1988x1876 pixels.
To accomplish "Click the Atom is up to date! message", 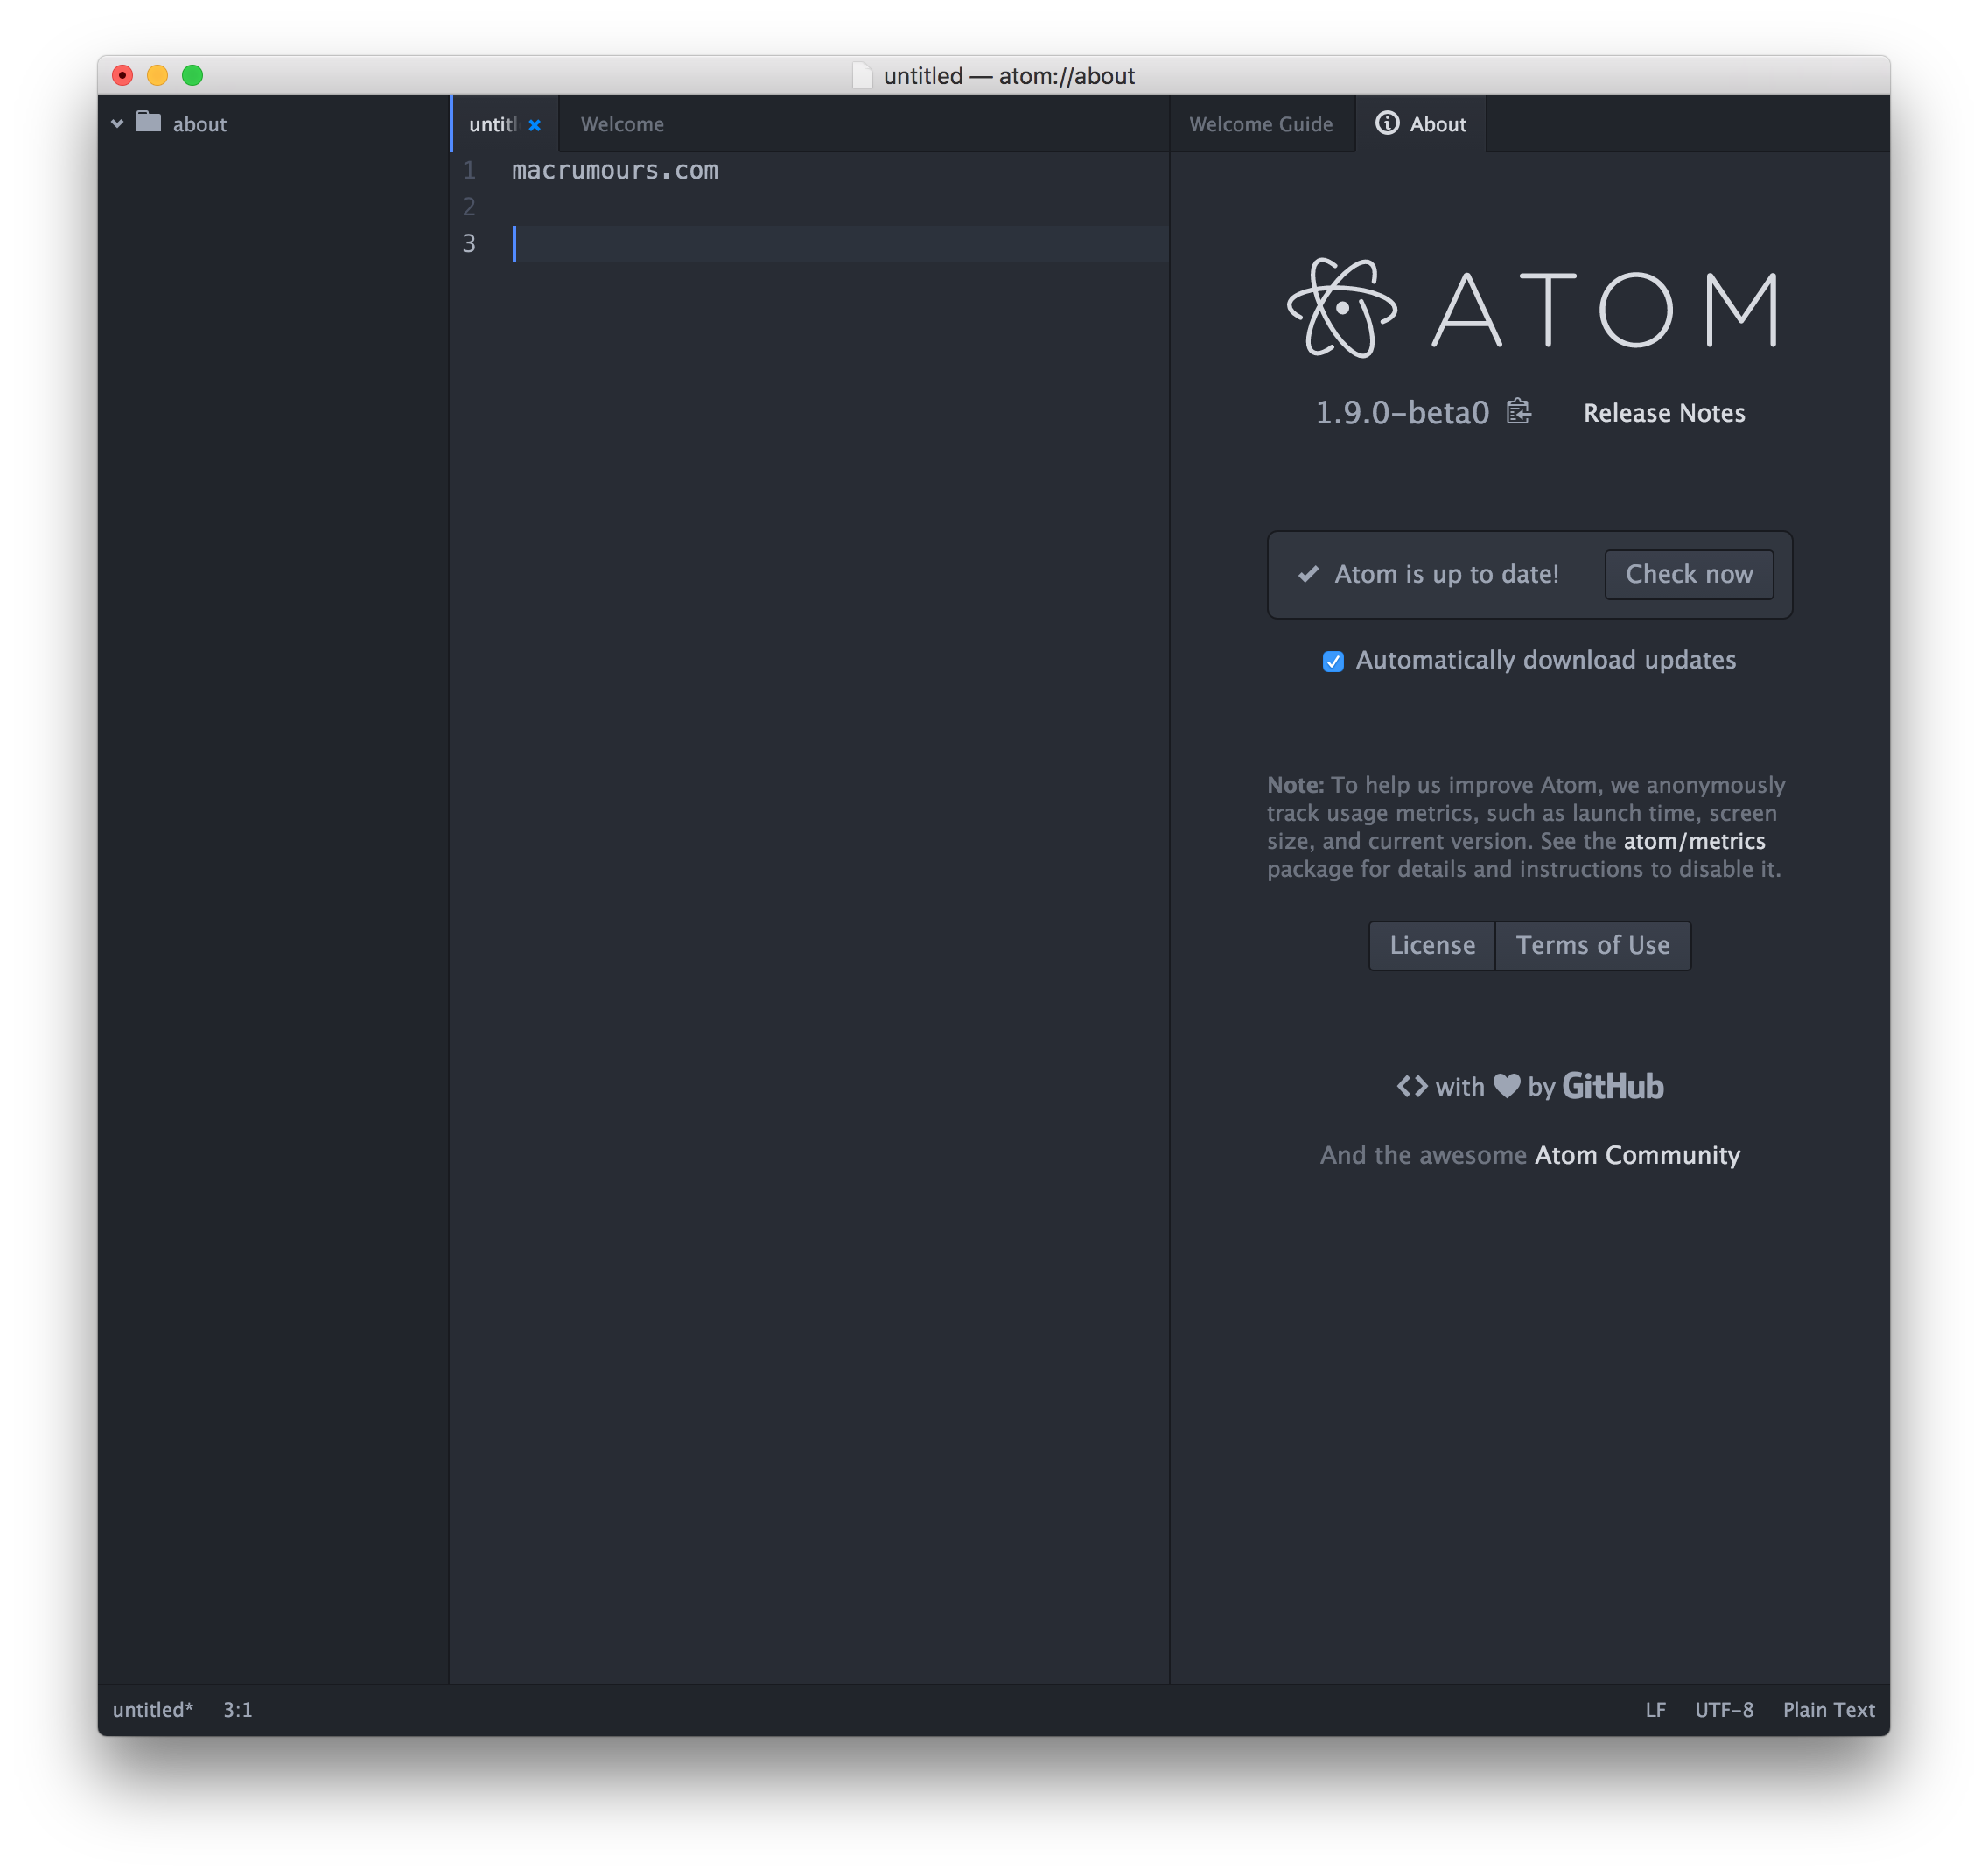I will 1447,574.
